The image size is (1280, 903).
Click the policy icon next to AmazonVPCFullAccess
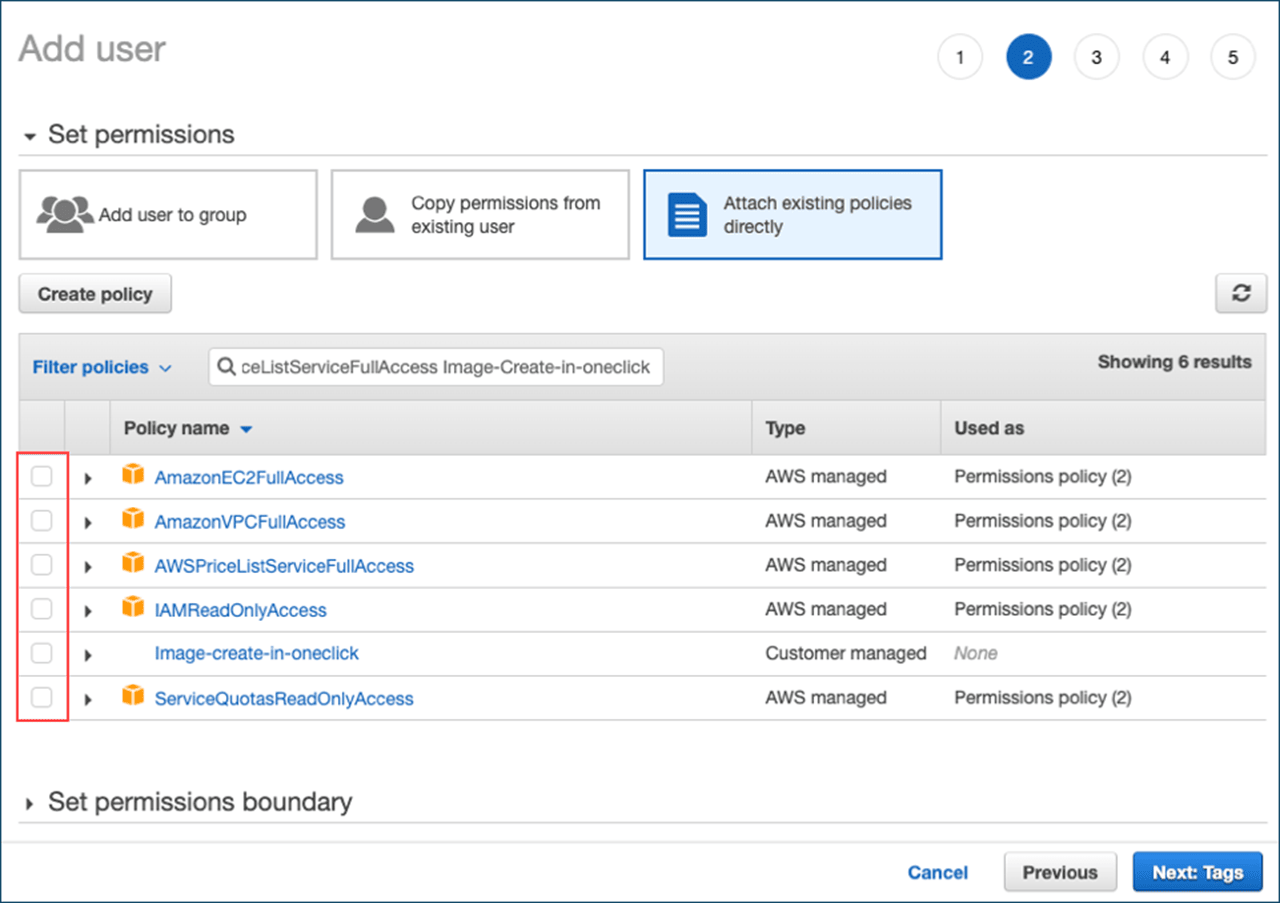(x=133, y=520)
